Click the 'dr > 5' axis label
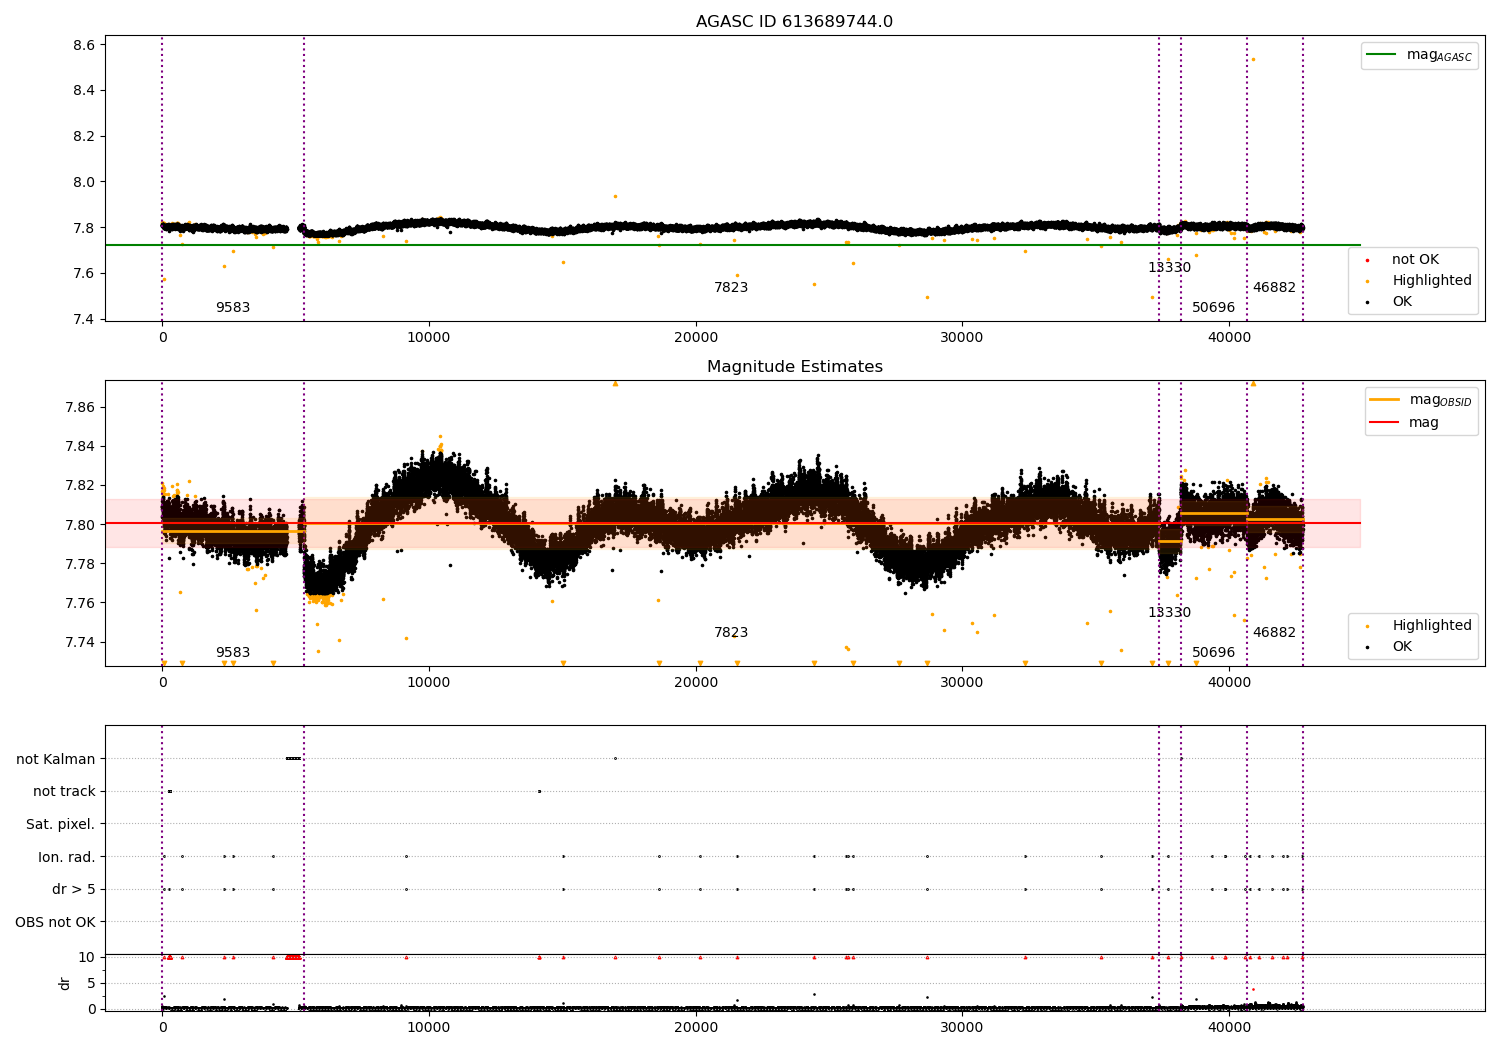The image size is (1500, 1050). pyautogui.click(x=74, y=889)
